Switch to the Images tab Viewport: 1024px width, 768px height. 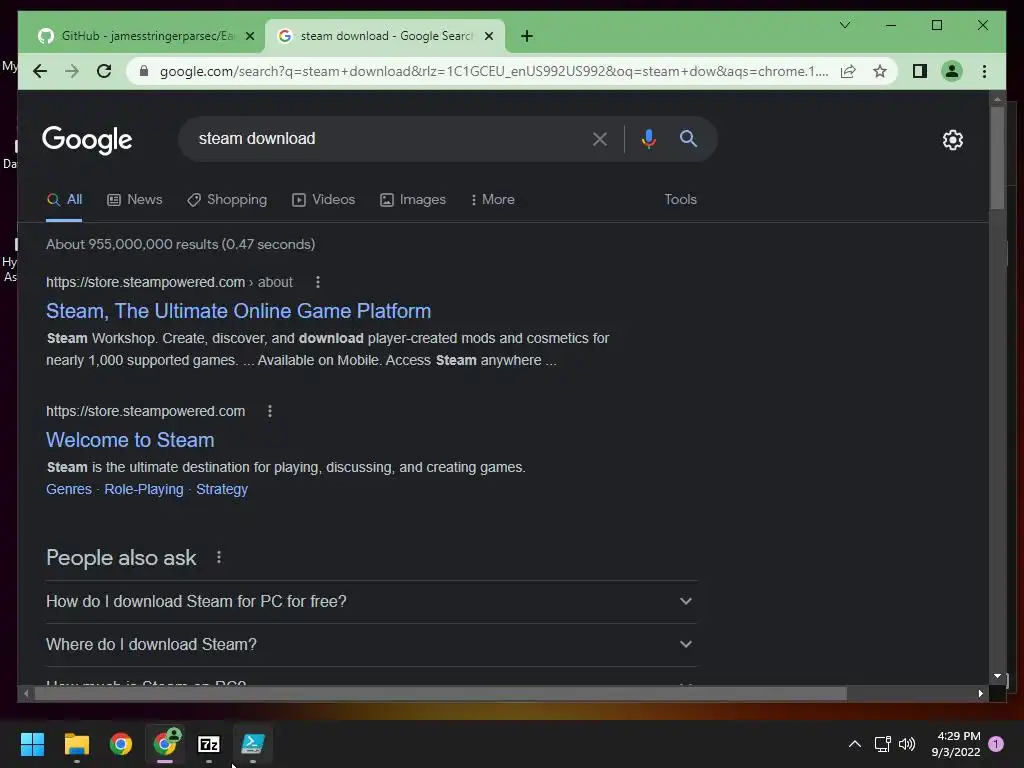point(413,200)
